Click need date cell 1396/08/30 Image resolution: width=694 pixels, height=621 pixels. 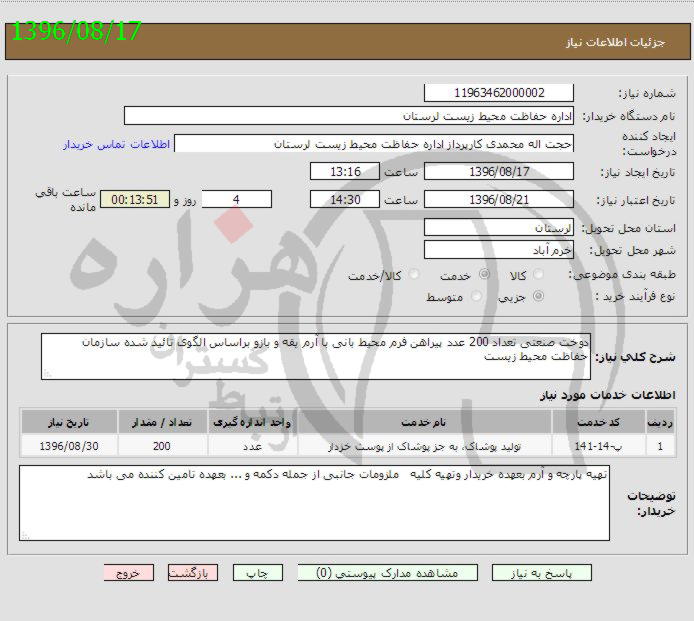click(69, 446)
